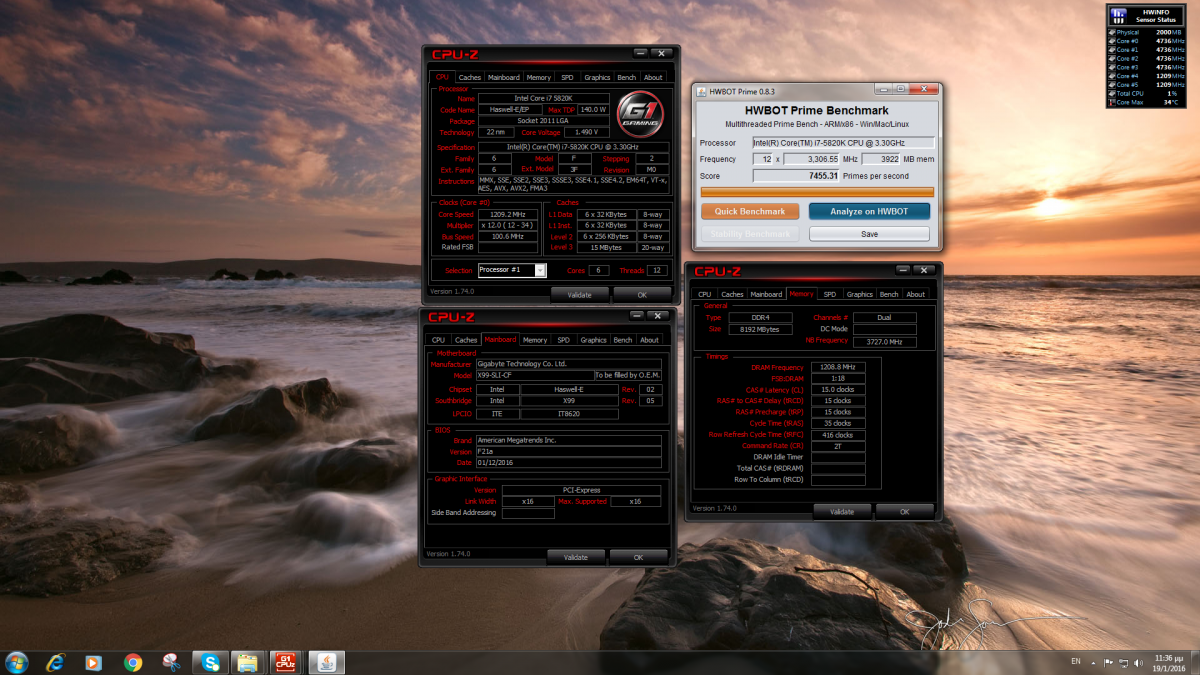This screenshot has width=1200, height=675.
Task: Click the orange HWBOT benchmark progress bar
Action: click(x=817, y=192)
